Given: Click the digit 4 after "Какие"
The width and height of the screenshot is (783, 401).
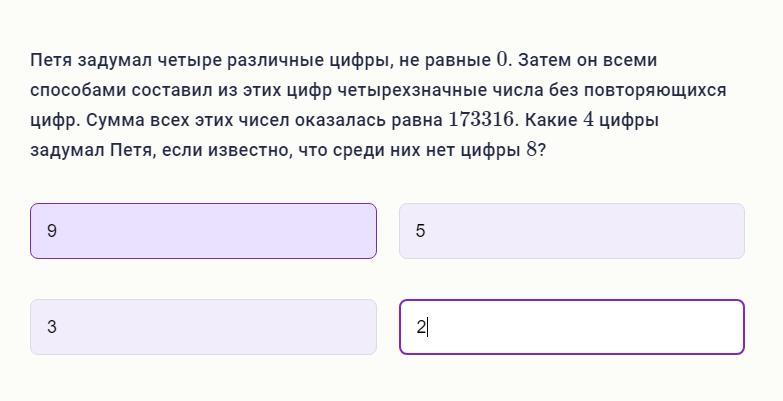Looking at the screenshot, I should click(589, 120).
